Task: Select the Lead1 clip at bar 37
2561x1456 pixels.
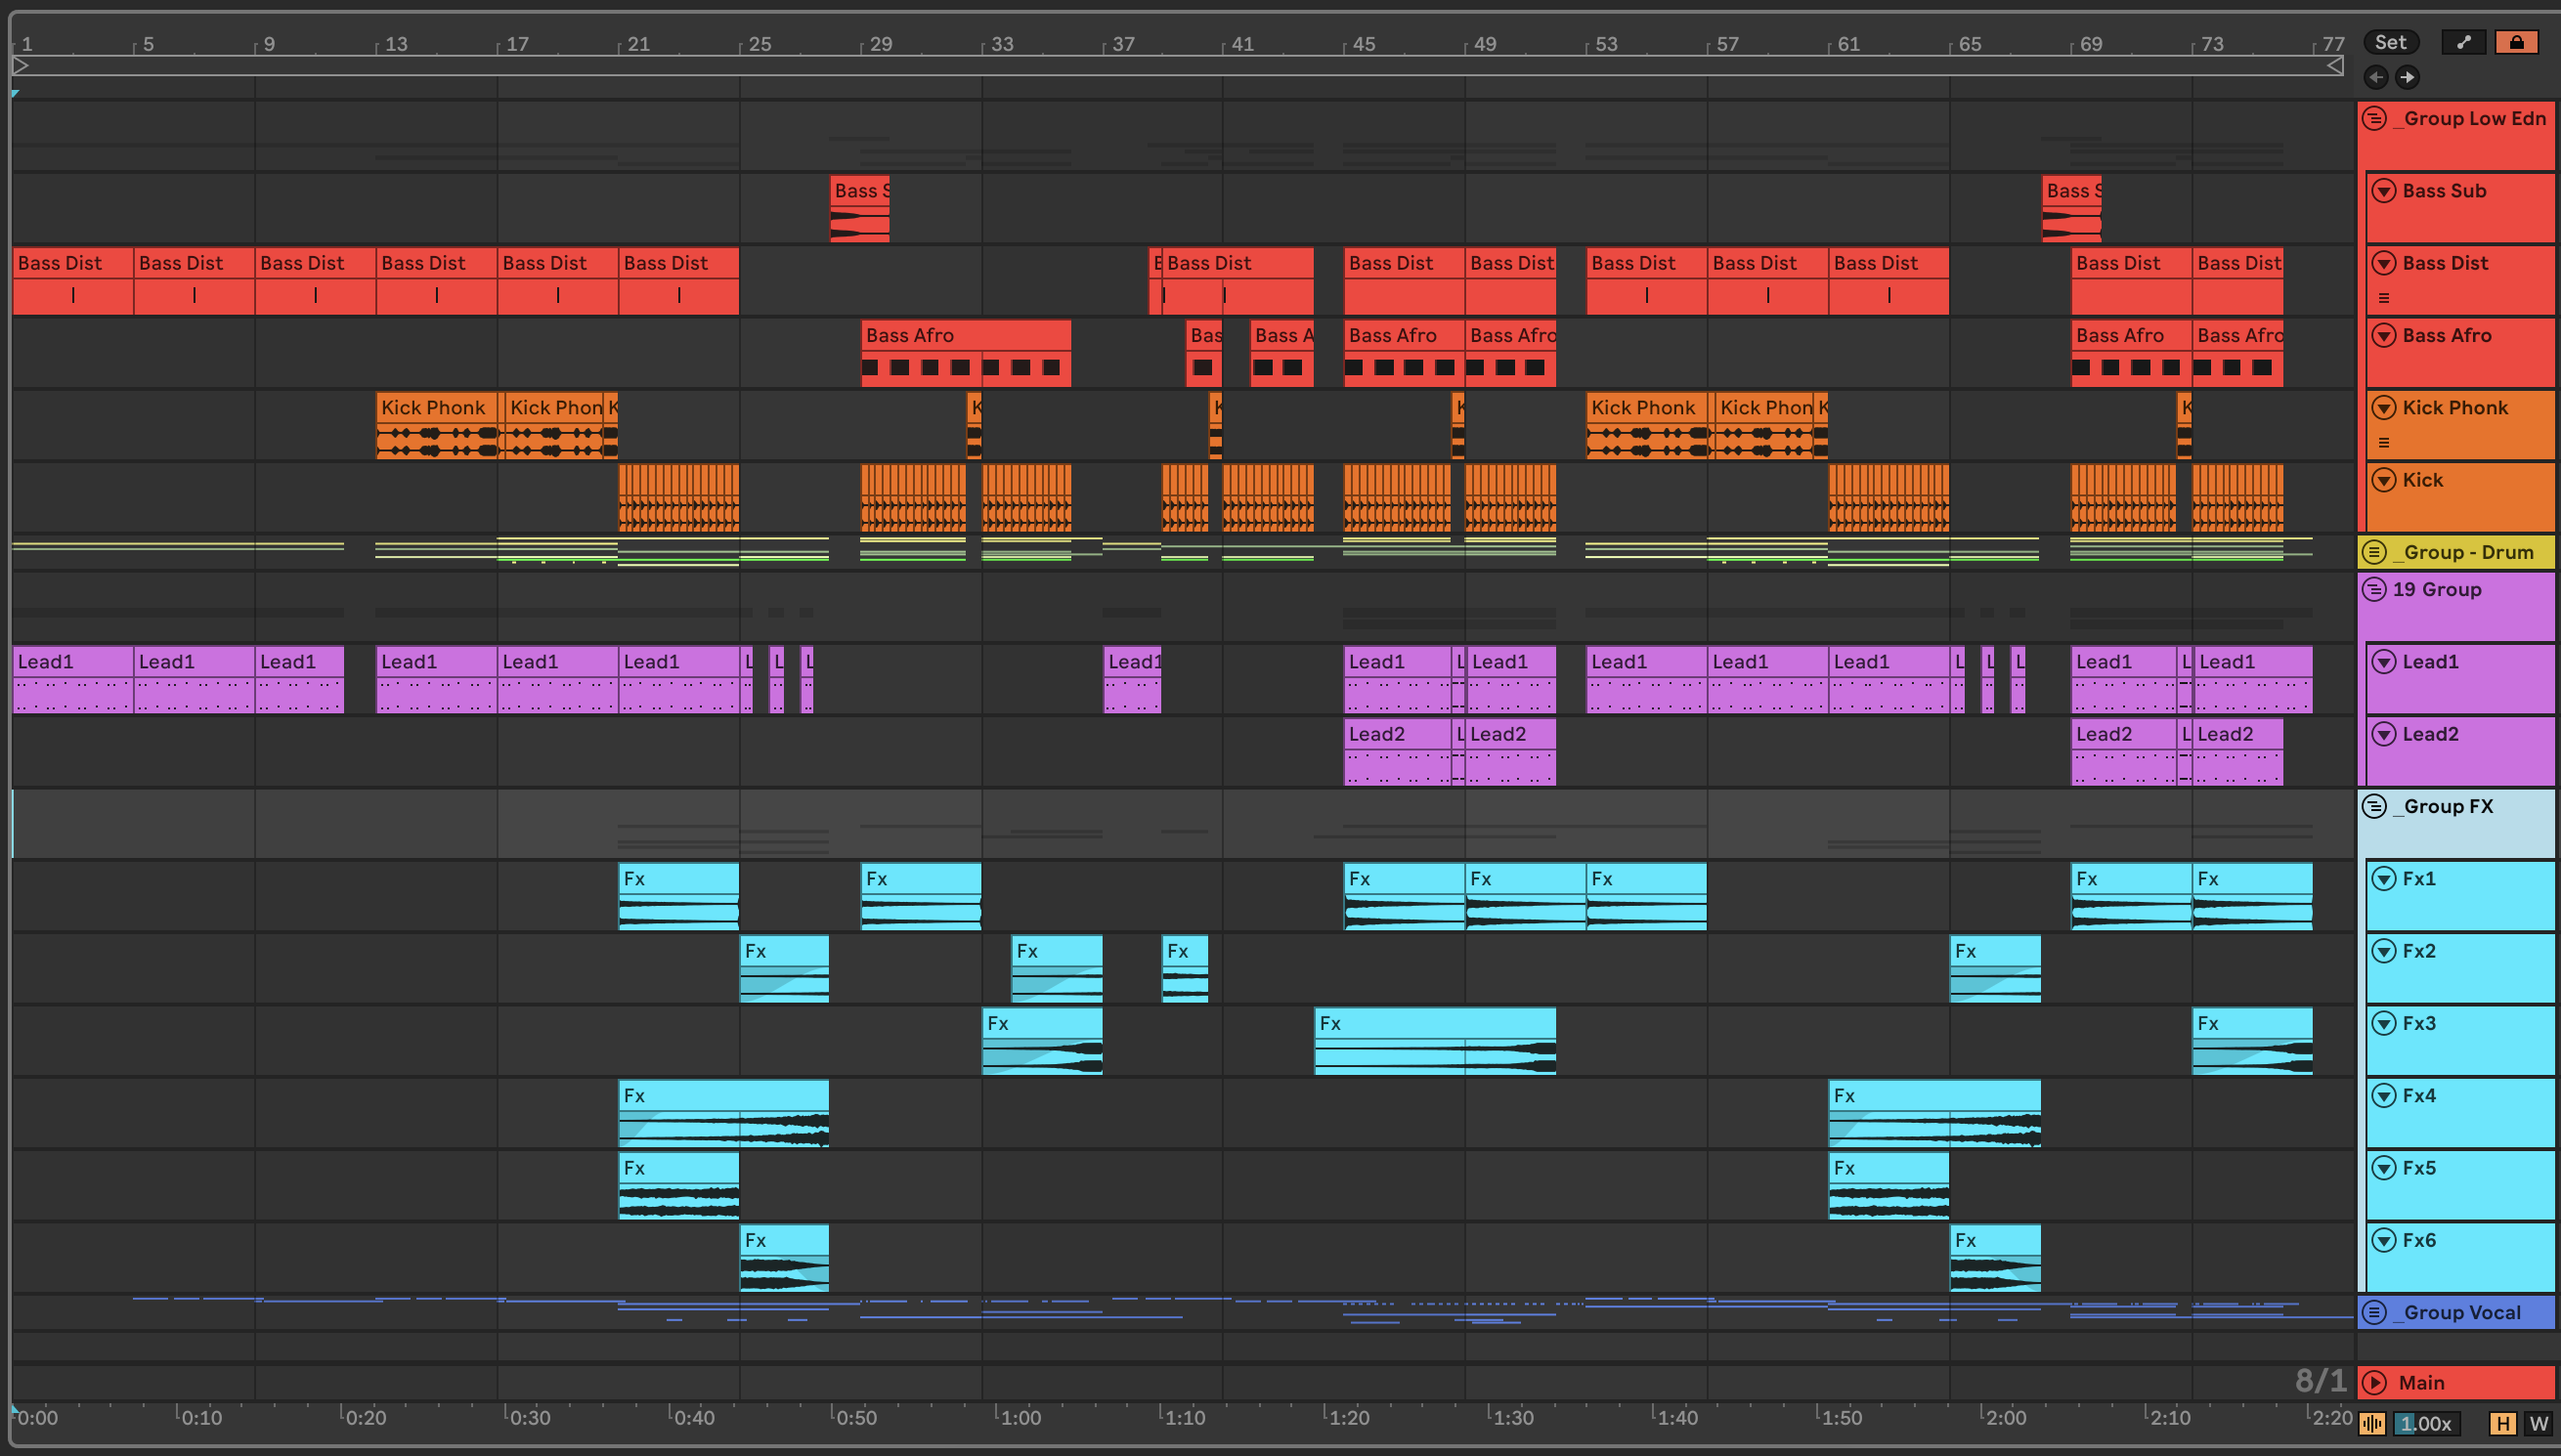Action: (x=1132, y=679)
